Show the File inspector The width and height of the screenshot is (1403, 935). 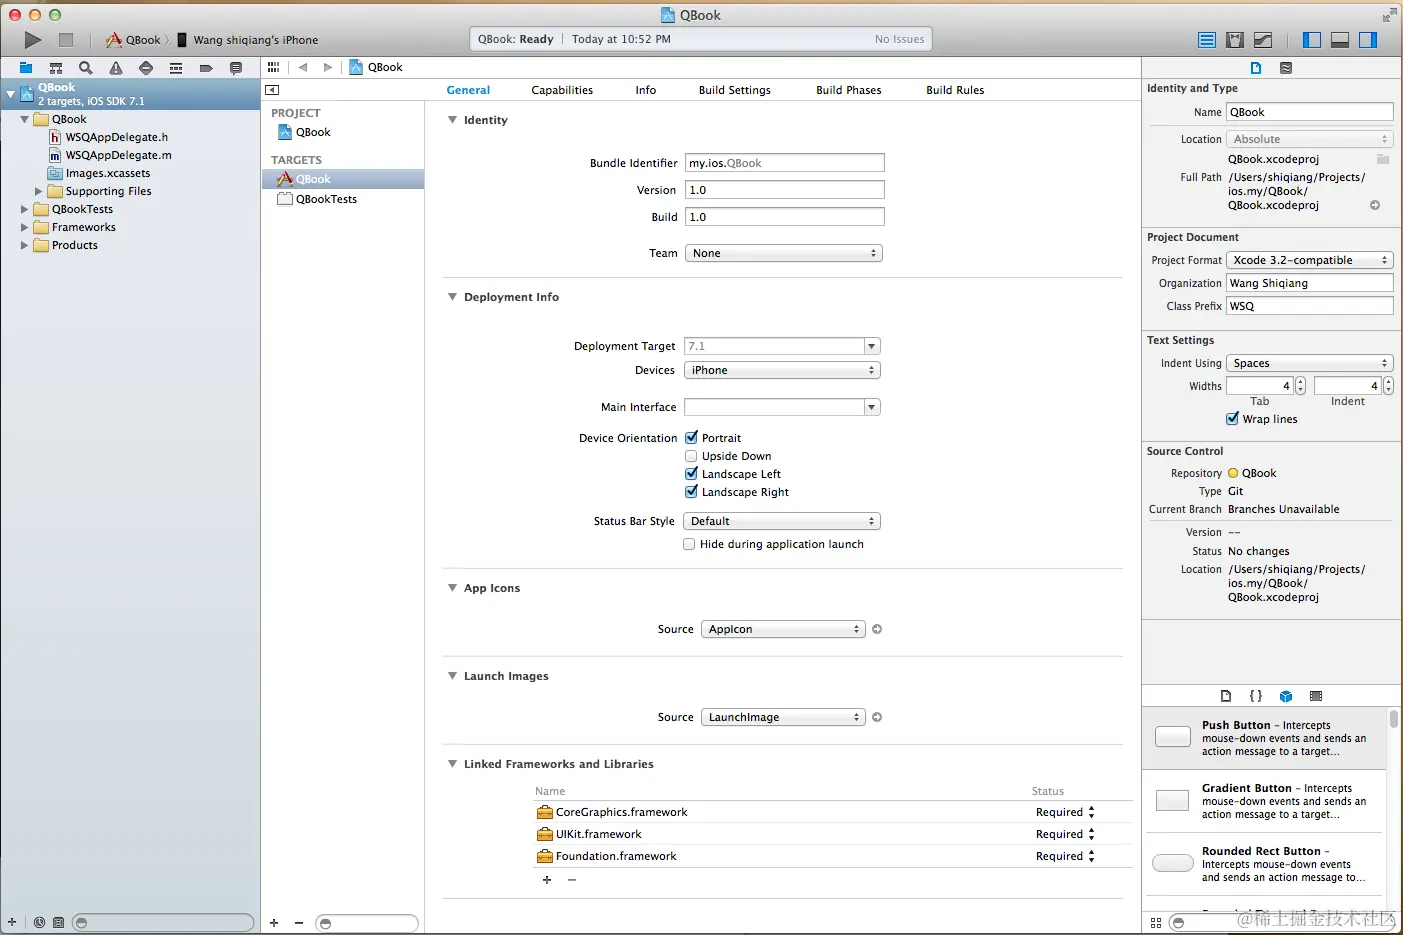click(1256, 68)
